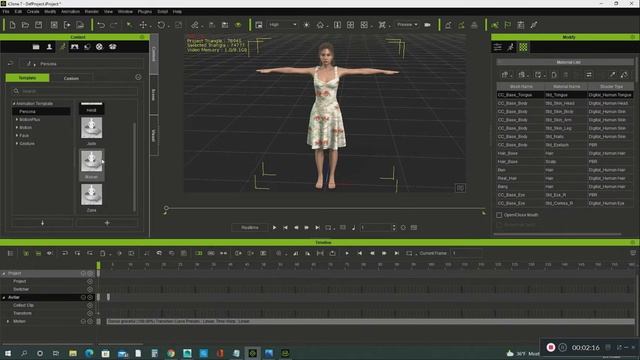Click Play in the Timeline toolbar
The height and width of the screenshot is (360, 640).
pyautogui.click(x=347, y=253)
